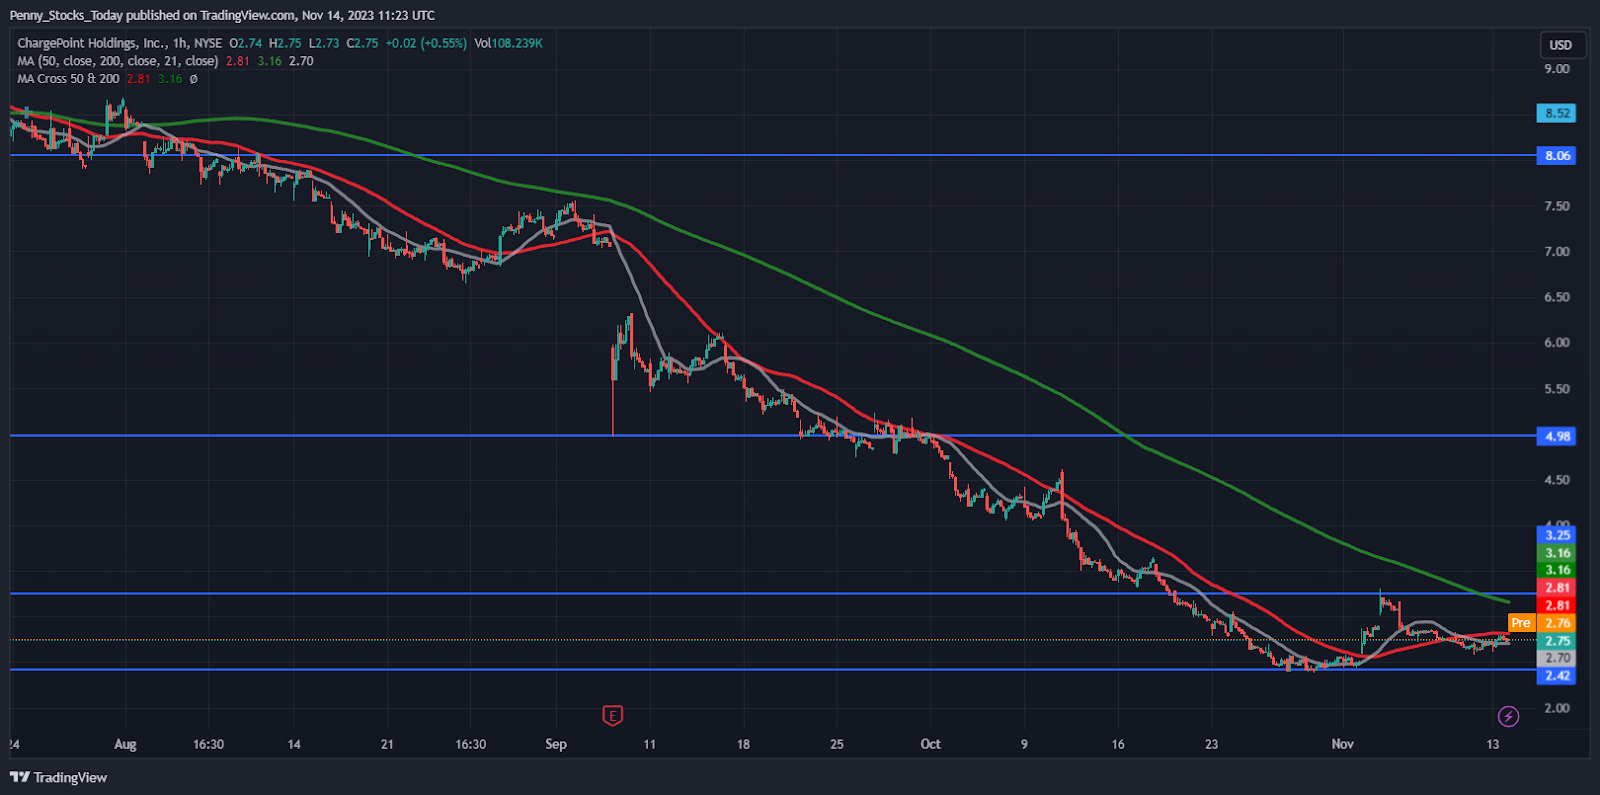Click the Oct label on time axis
The height and width of the screenshot is (795, 1600).
[931, 744]
